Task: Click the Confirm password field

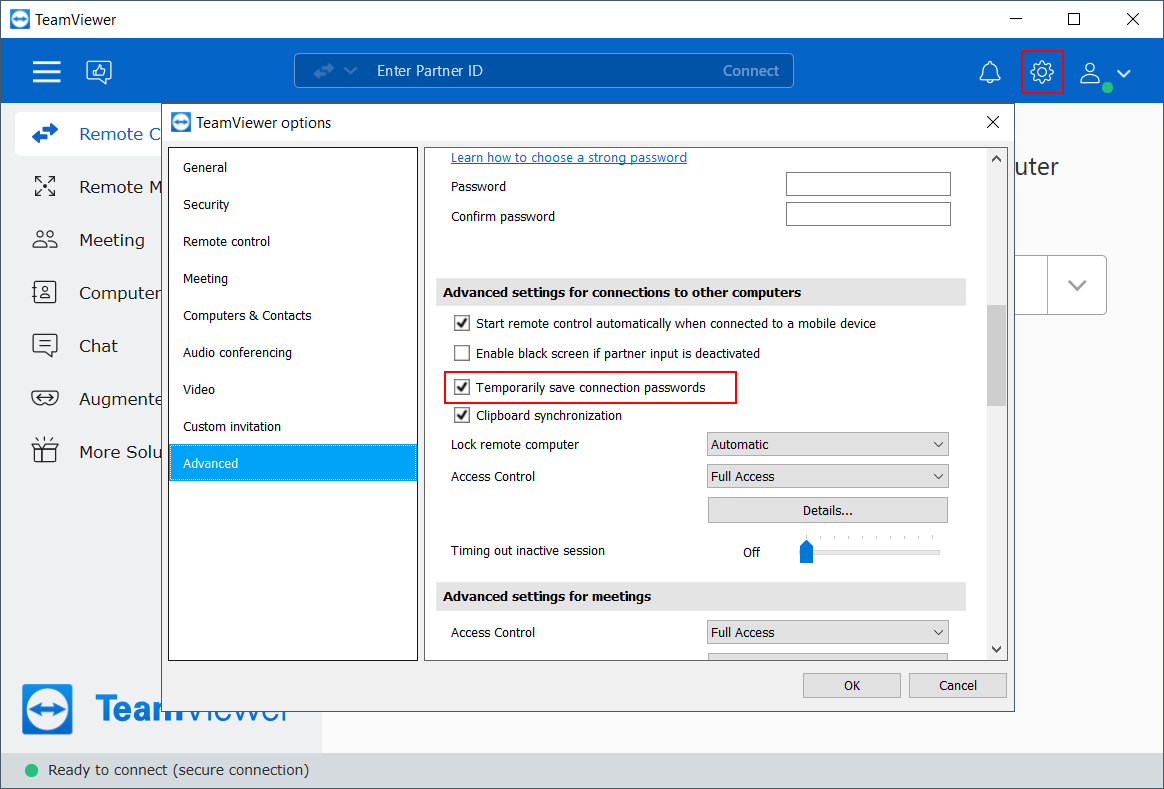Action: tap(867, 215)
